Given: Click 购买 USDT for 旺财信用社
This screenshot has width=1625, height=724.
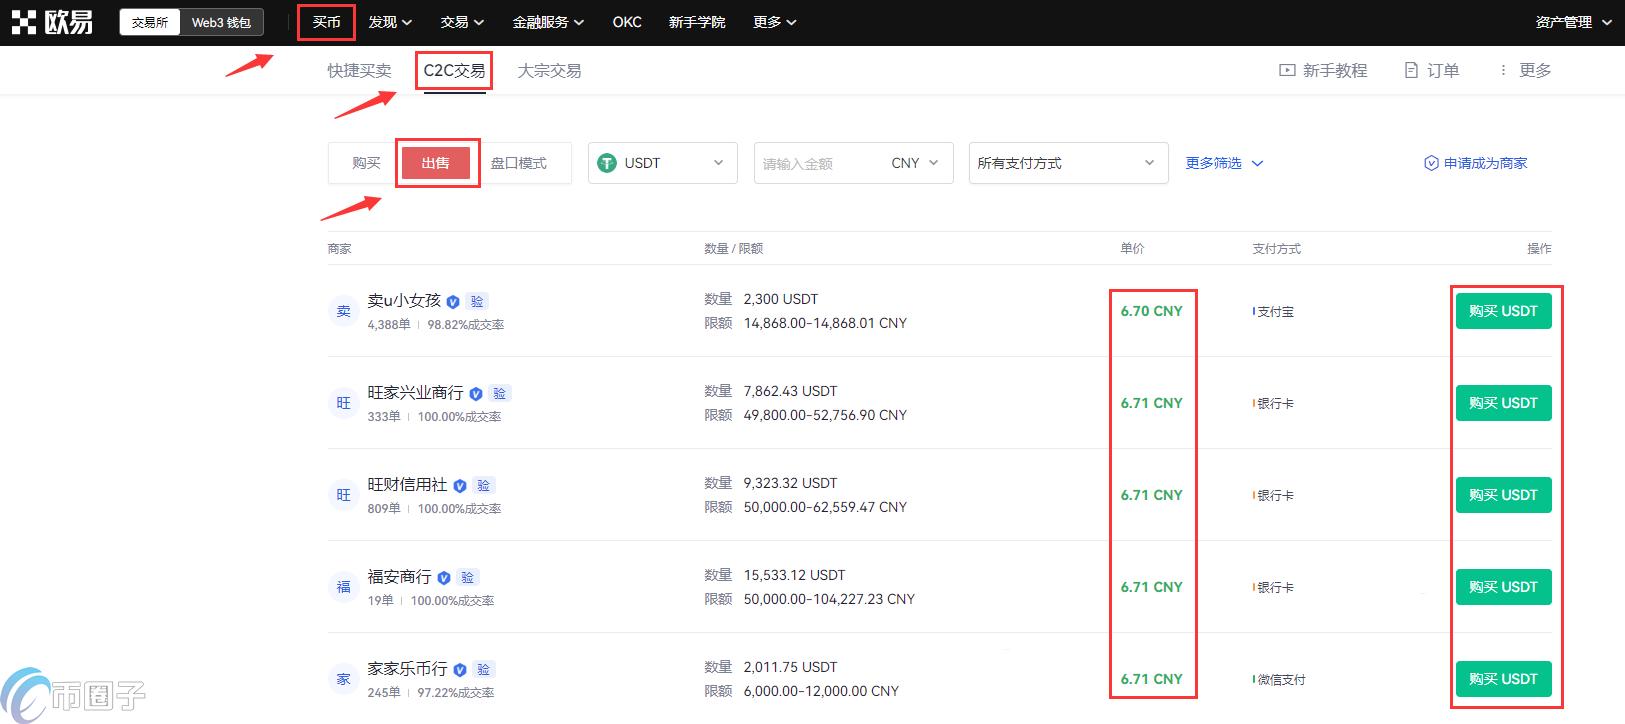Looking at the screenshot, I should [1503, 495].
